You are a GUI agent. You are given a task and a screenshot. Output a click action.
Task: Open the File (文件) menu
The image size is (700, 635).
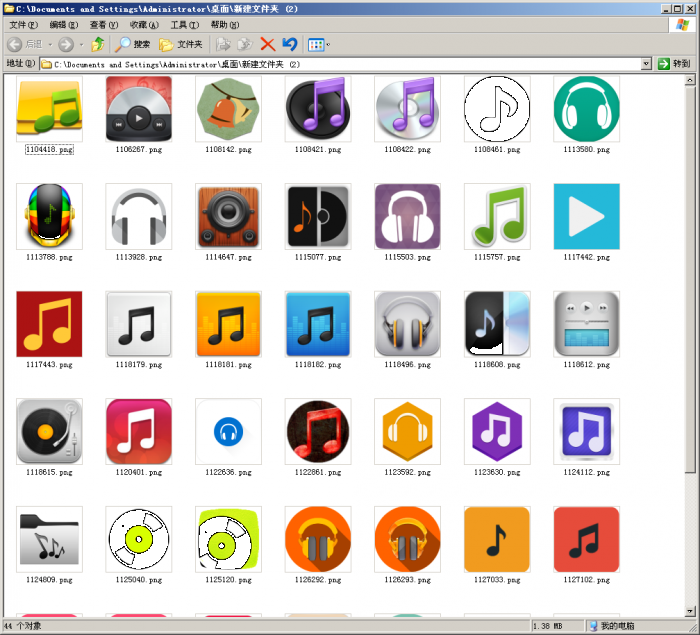(24, 25)
